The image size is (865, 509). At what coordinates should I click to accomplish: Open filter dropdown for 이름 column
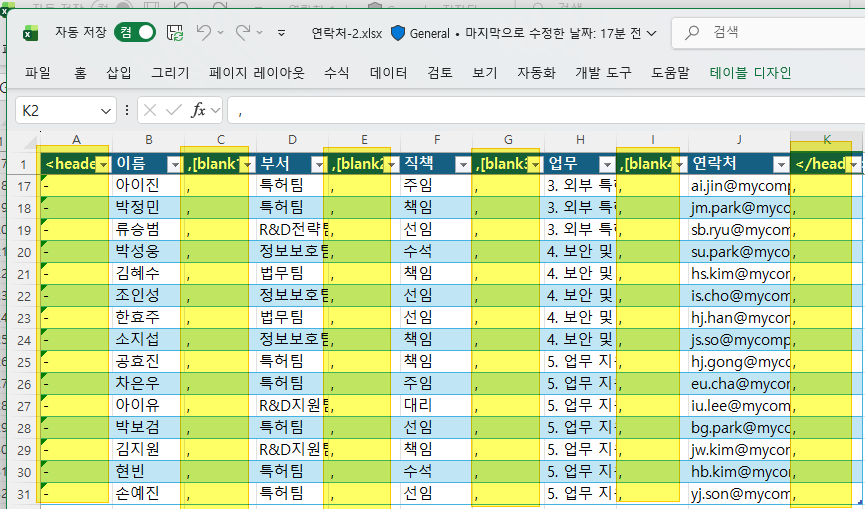[175, 164]
